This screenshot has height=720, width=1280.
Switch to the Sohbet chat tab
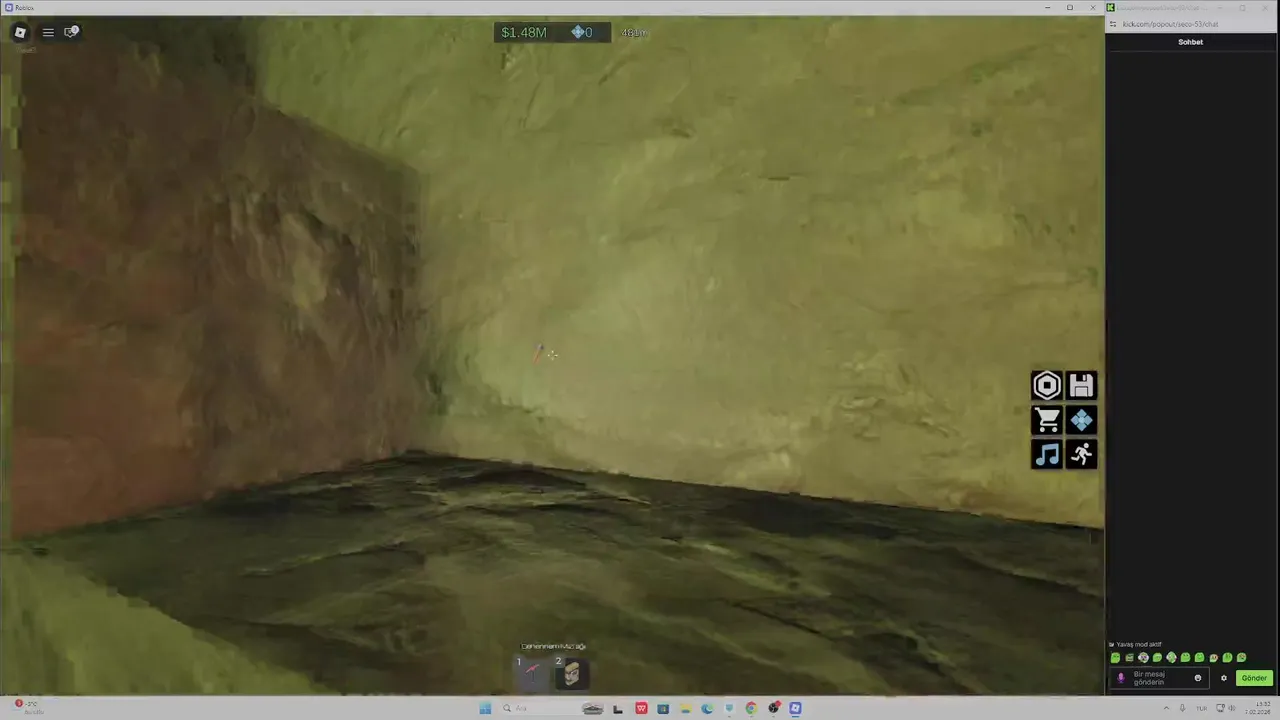pyautogui.click(x=1190, y=42)
